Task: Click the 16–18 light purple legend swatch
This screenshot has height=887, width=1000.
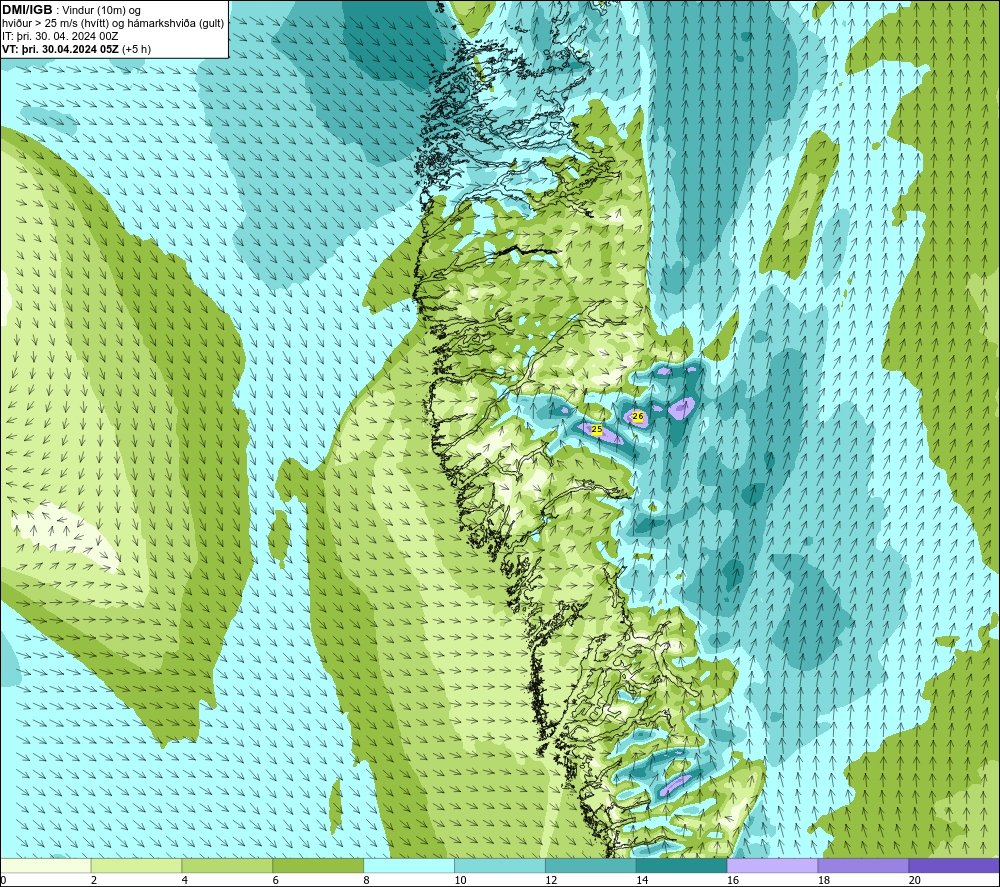Action: 772,865
